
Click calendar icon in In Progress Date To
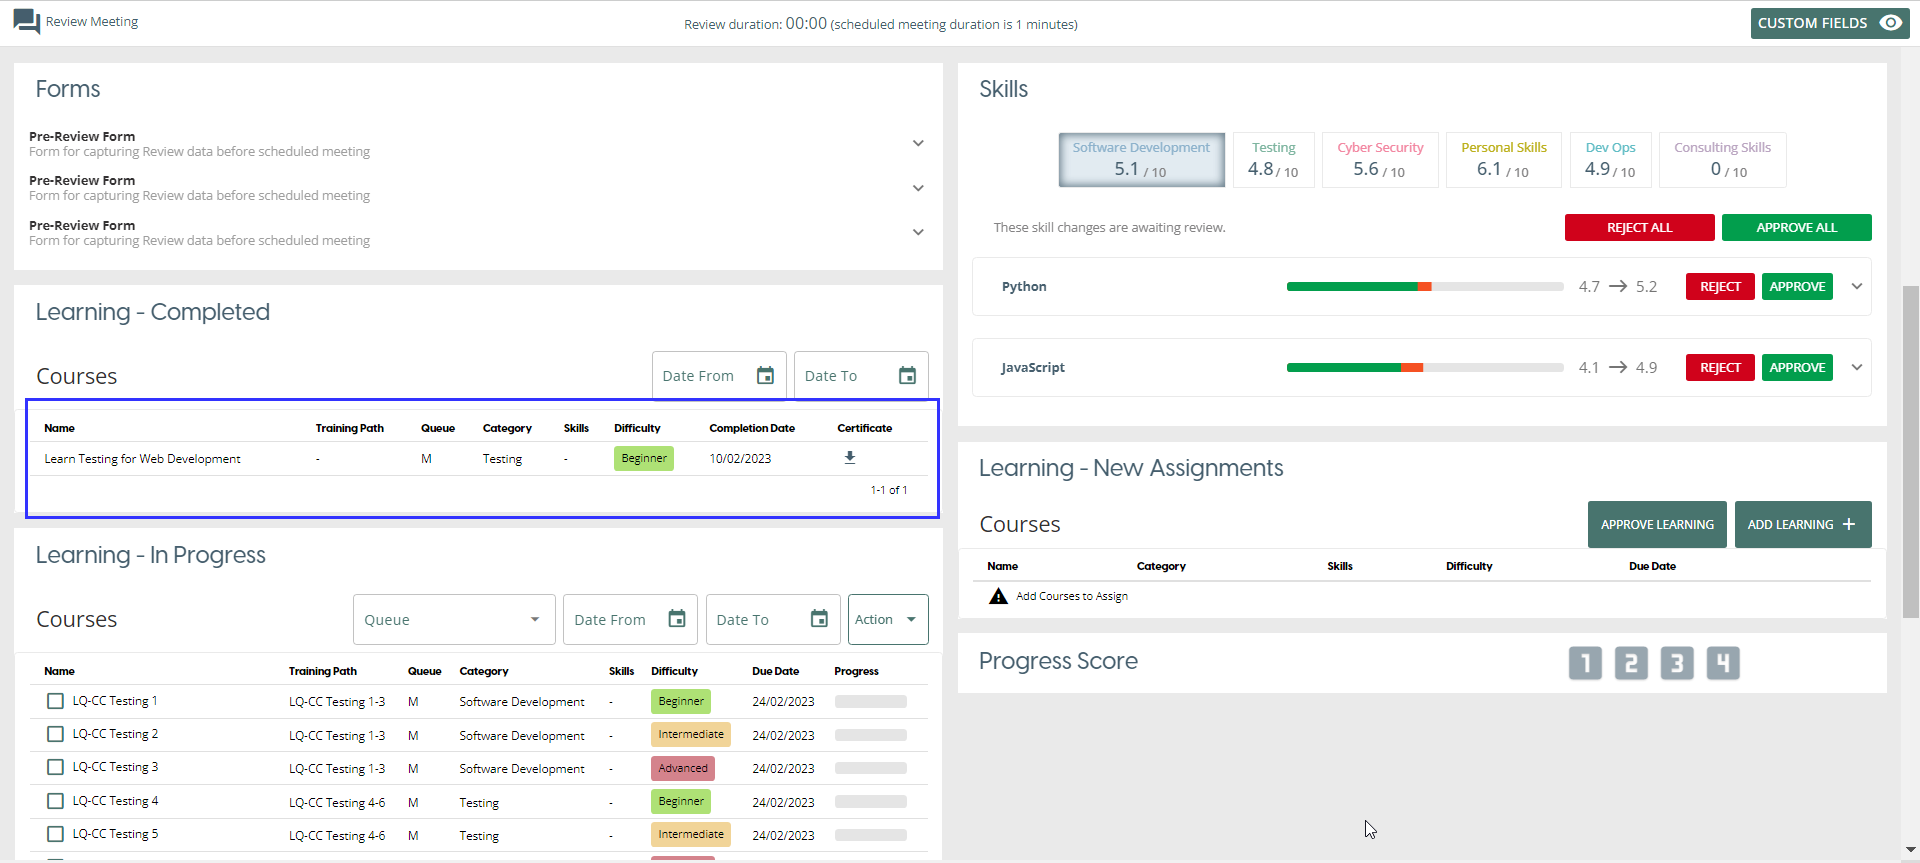(x=819, y=619)
